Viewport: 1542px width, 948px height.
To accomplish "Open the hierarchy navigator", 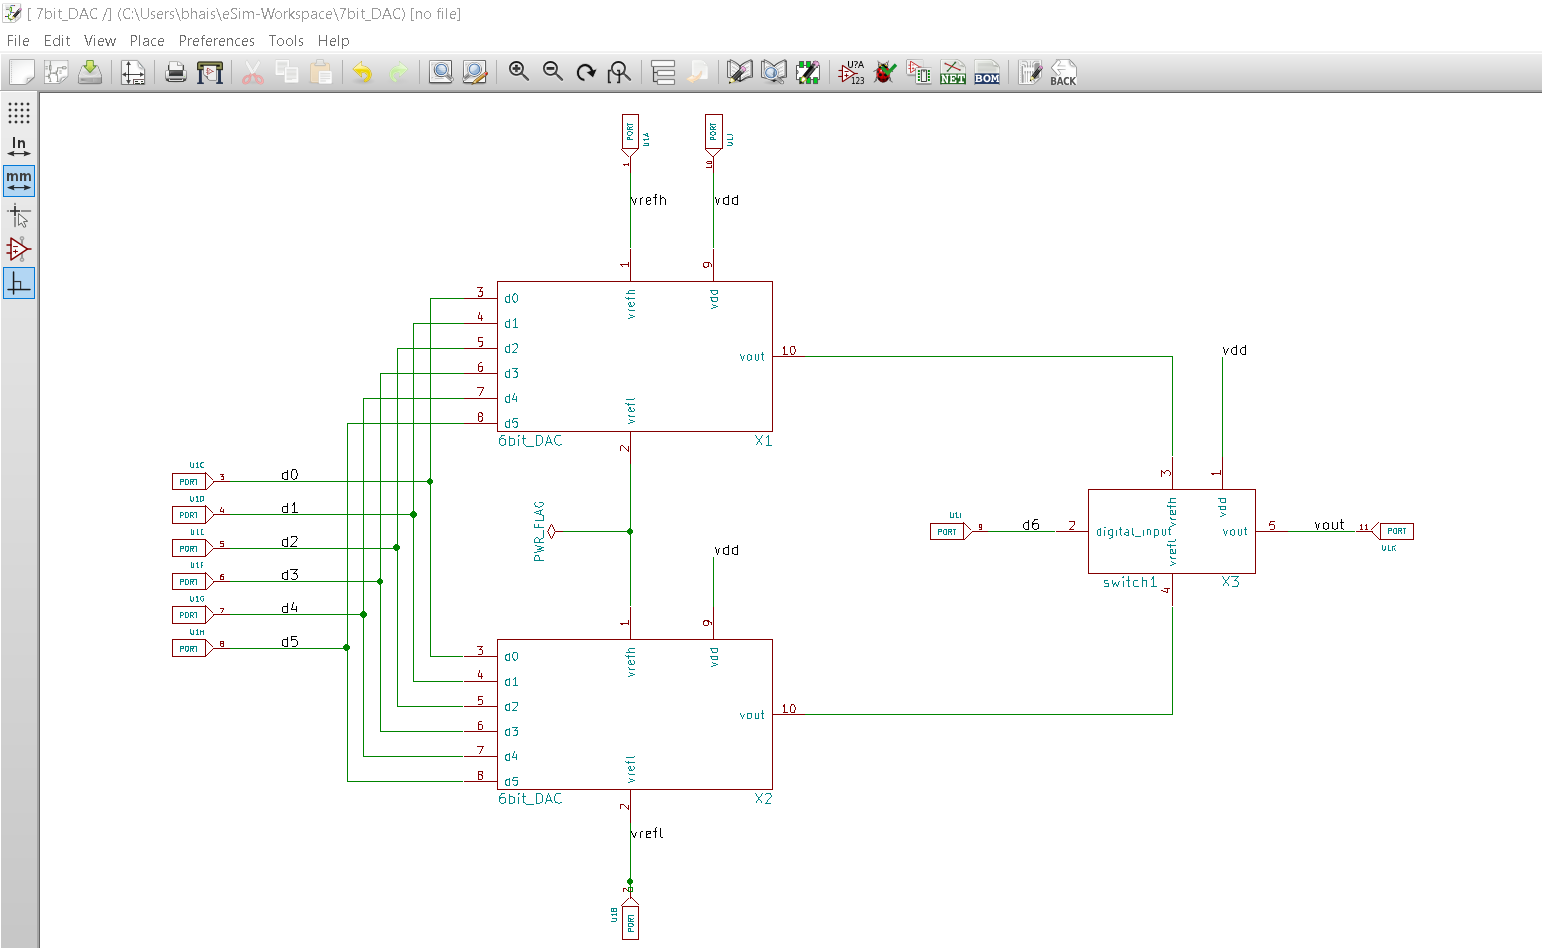I will point(663,71).
